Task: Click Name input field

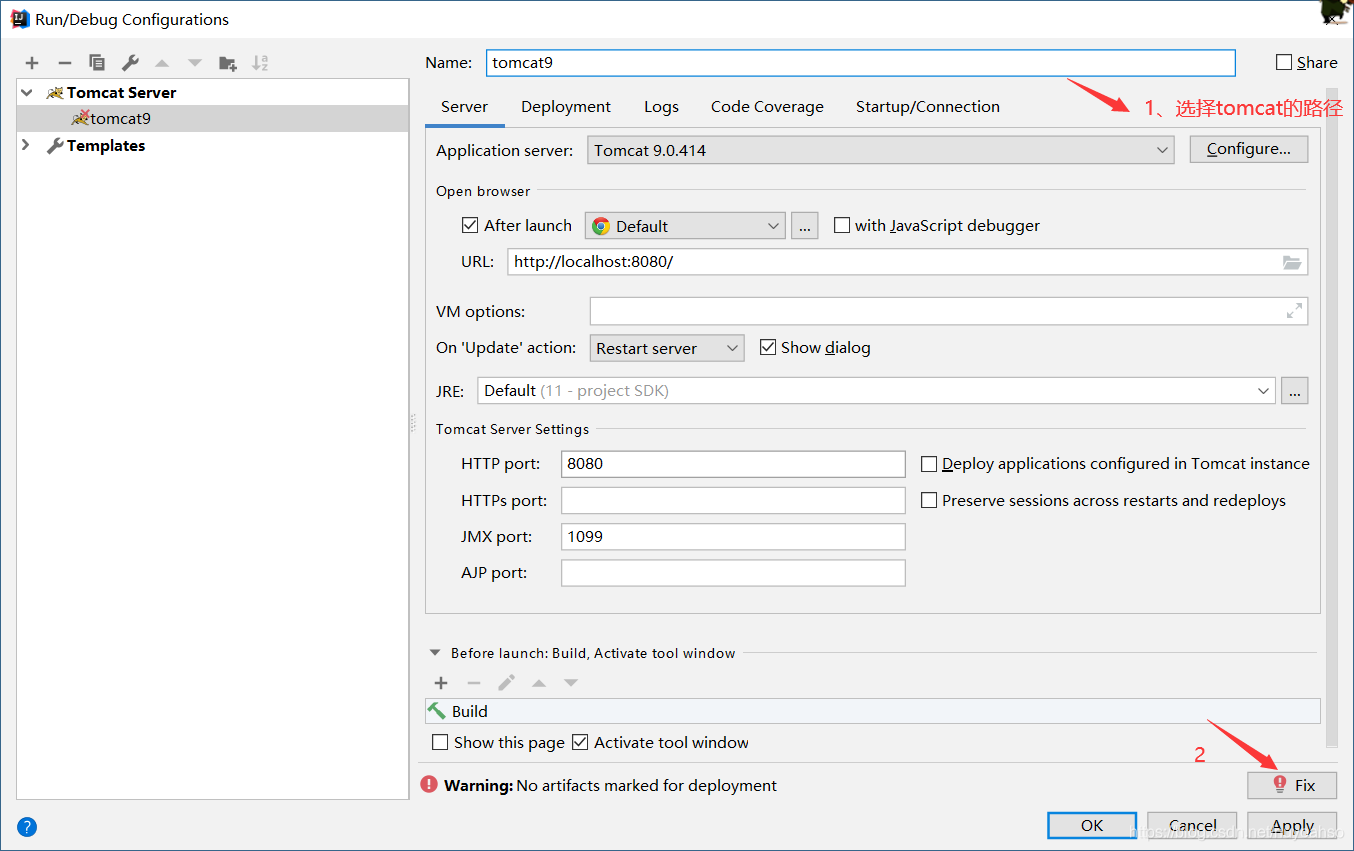Action: 861,62
